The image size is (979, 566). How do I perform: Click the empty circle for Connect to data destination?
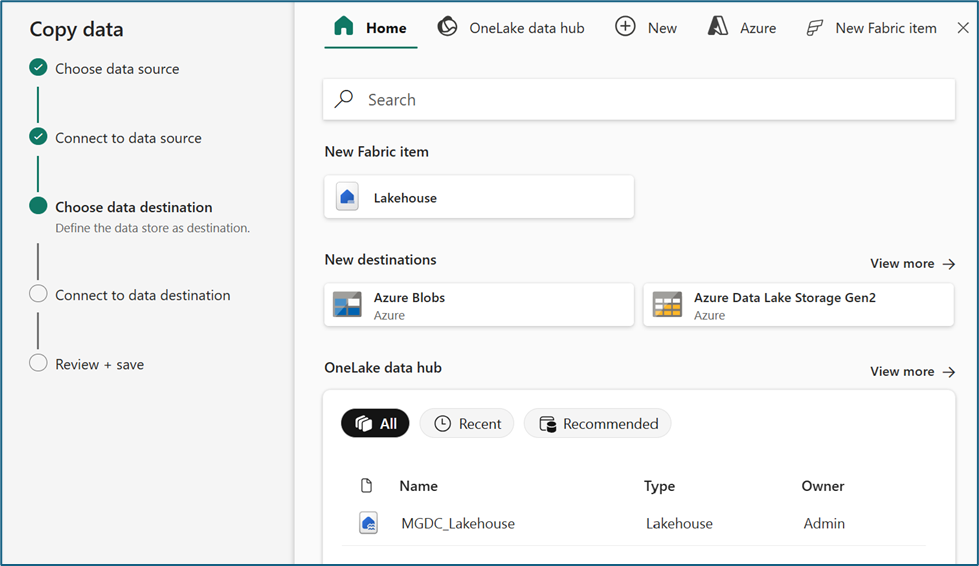tap(38, 294)
